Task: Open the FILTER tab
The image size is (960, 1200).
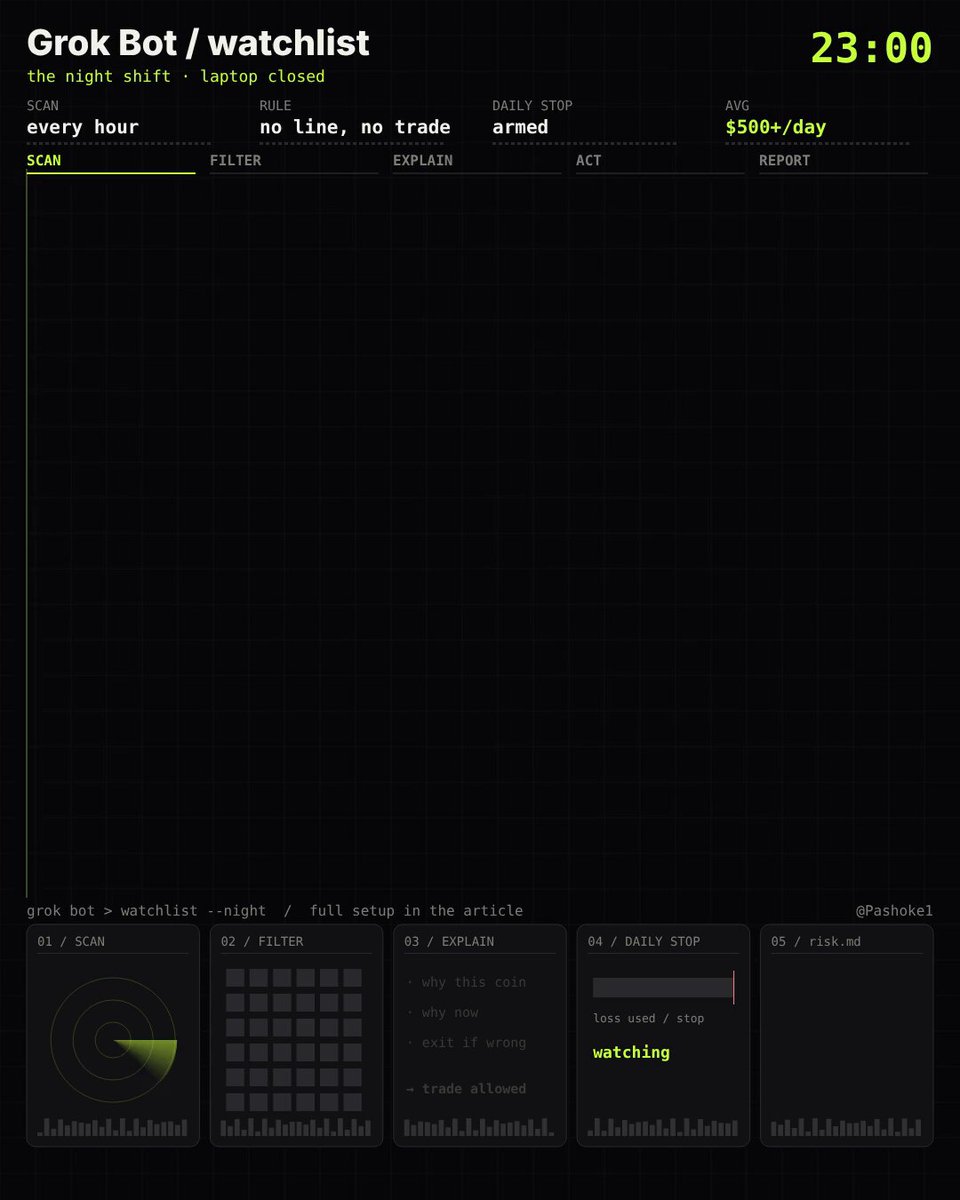Action: [x=294, y=161]
